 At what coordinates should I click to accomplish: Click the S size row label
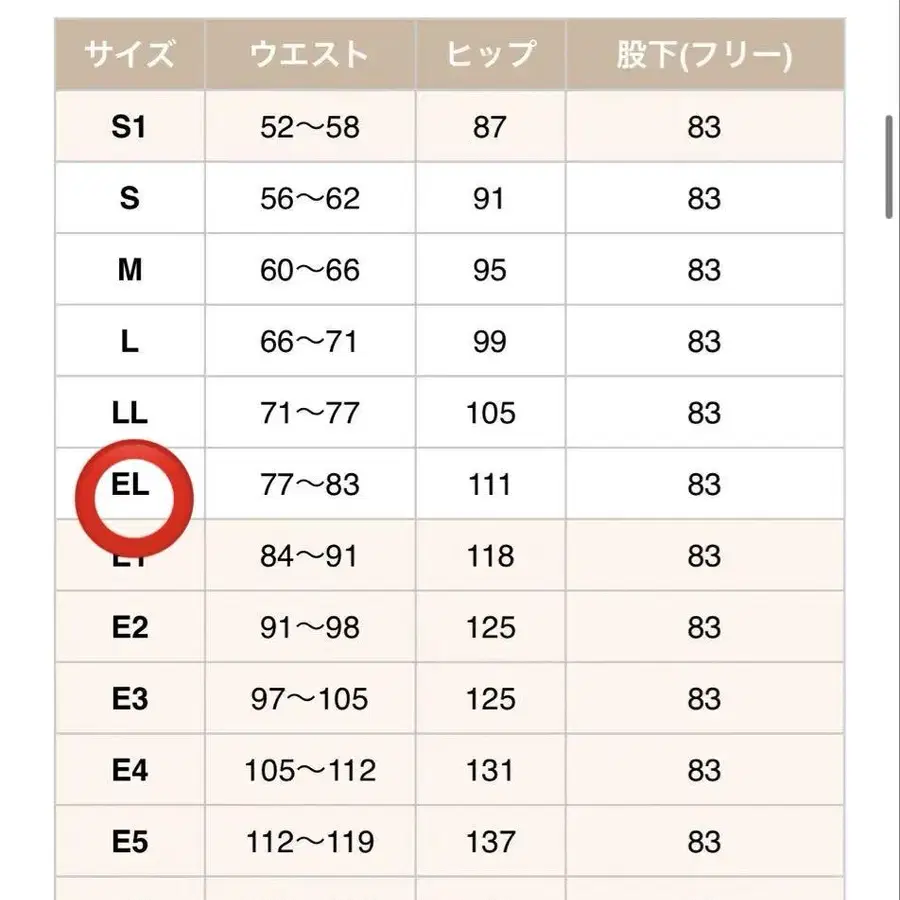pyautogui.click(x=130, y=199)
